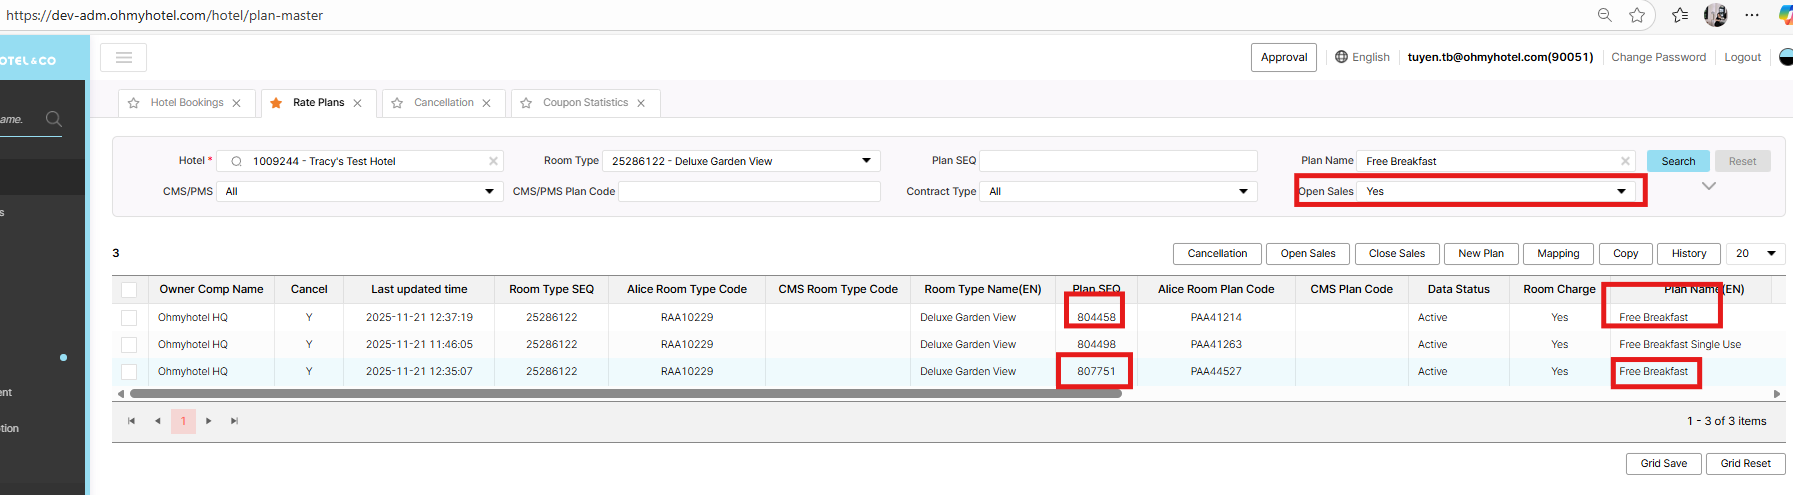Click star icon on Hotel Bookings tab
The width and height of the screenshot is (1793, 495).
tap(134, 103)
